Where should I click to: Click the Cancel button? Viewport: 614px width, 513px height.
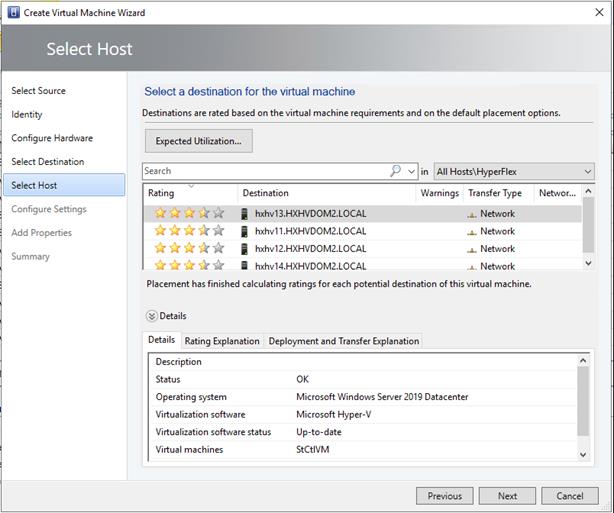[x=570, y=496]
